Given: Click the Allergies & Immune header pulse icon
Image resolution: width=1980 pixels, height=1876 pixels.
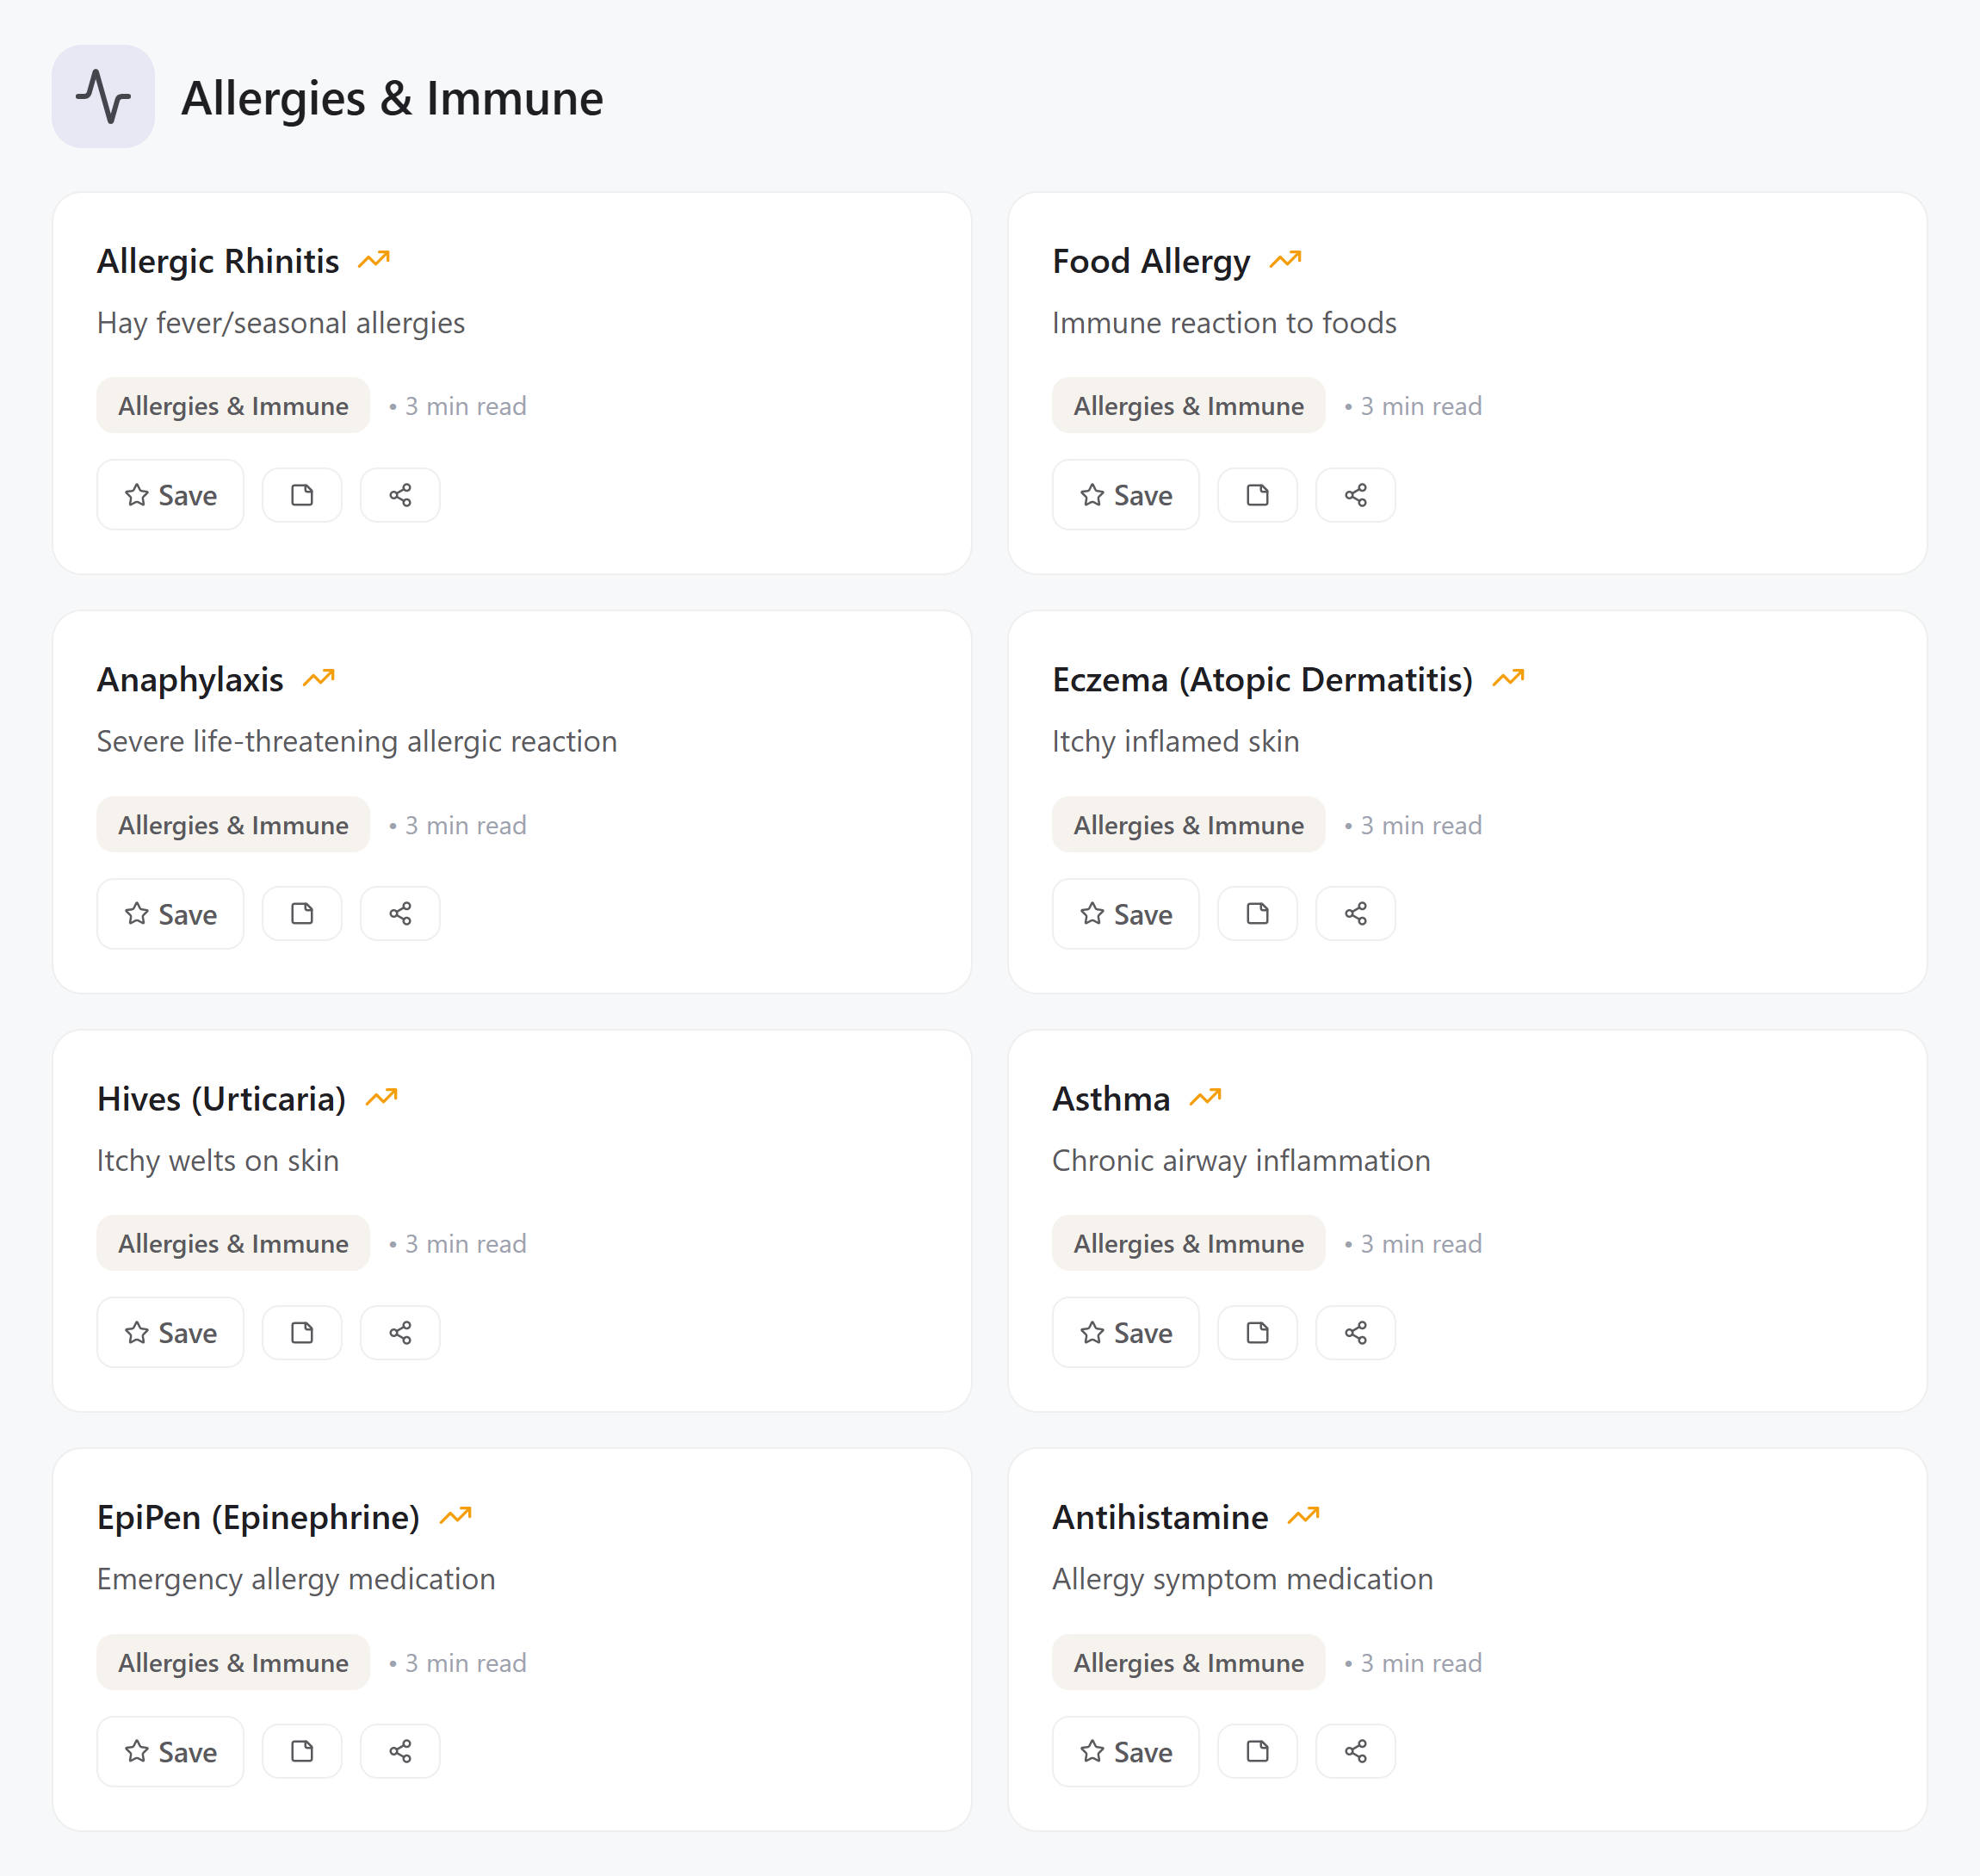Looking at the screenshot, I should 103,97.
